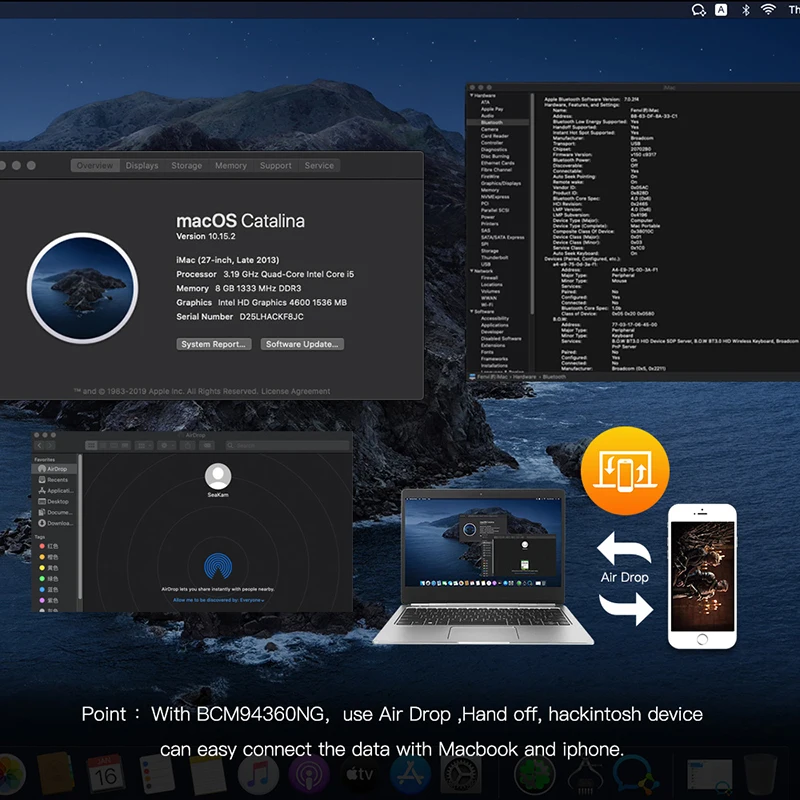Collapse the Software section disclosure triangle
800x800 pixels.
pos(472,311)
